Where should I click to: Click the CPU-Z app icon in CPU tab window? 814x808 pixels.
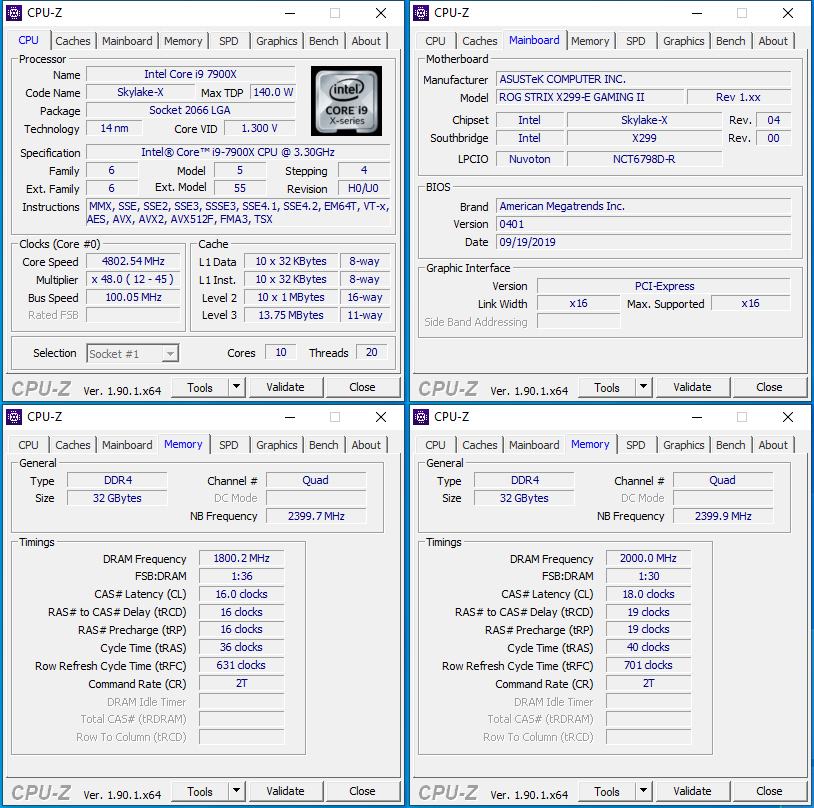(13, 13)
